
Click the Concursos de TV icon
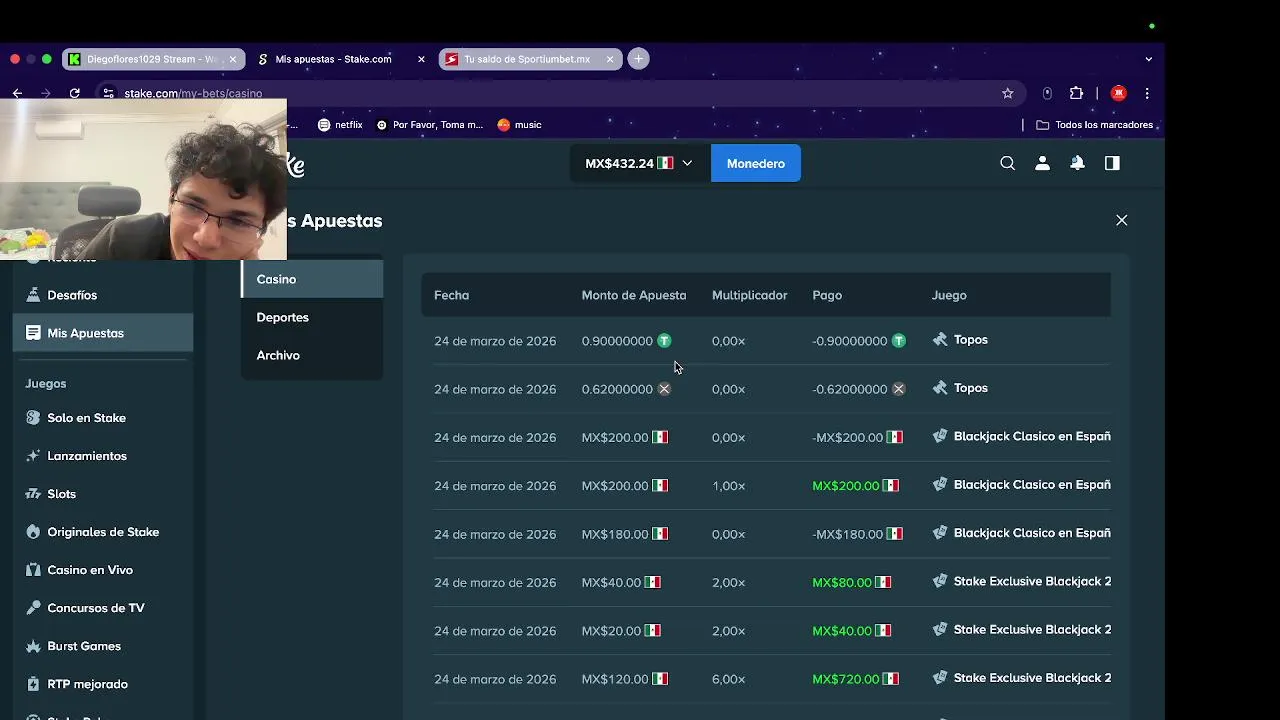point(33,608)
